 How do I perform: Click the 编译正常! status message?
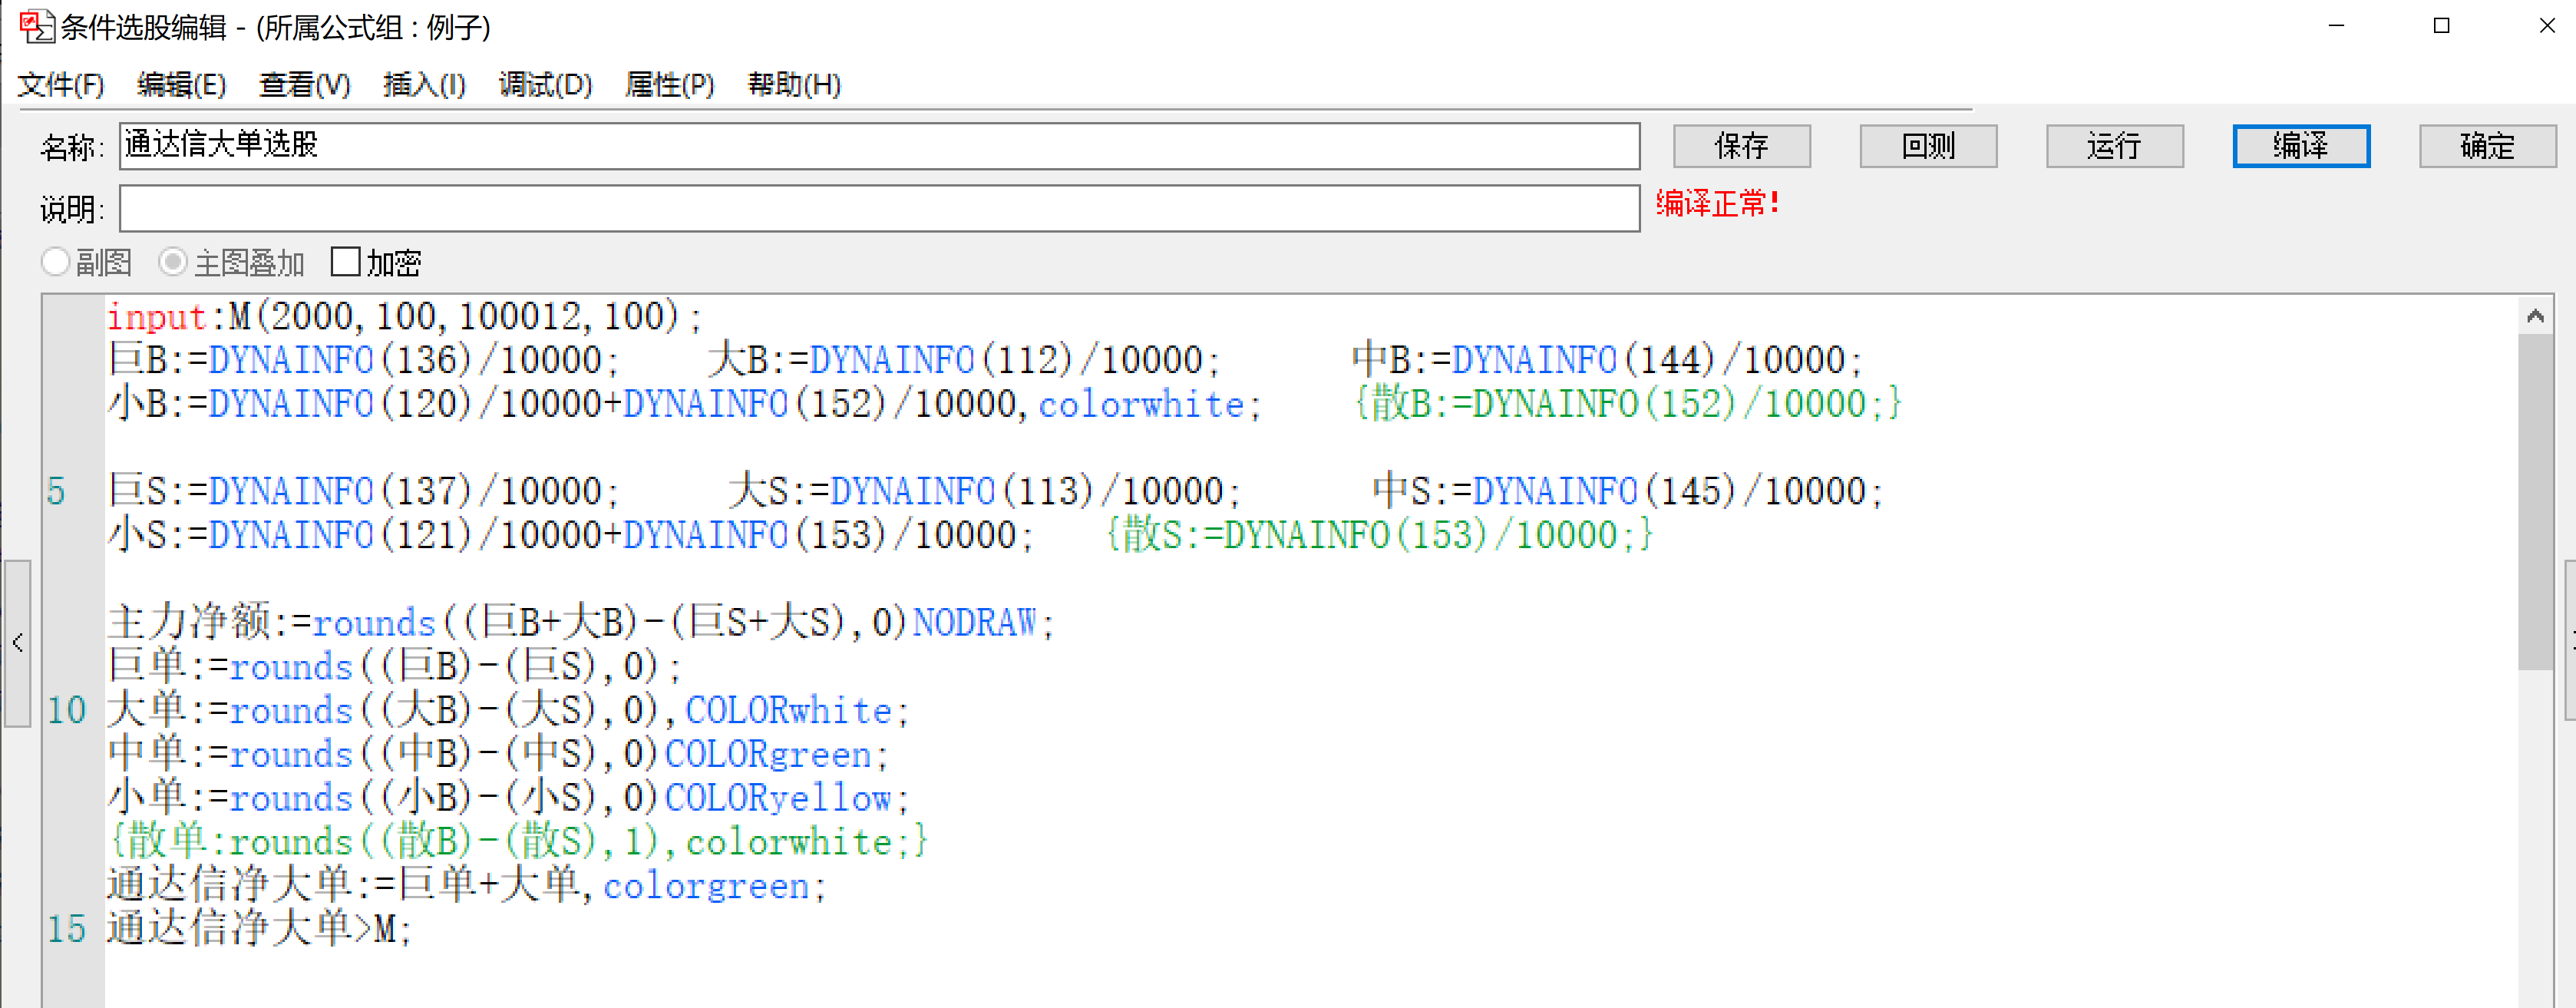point(1717,204)
